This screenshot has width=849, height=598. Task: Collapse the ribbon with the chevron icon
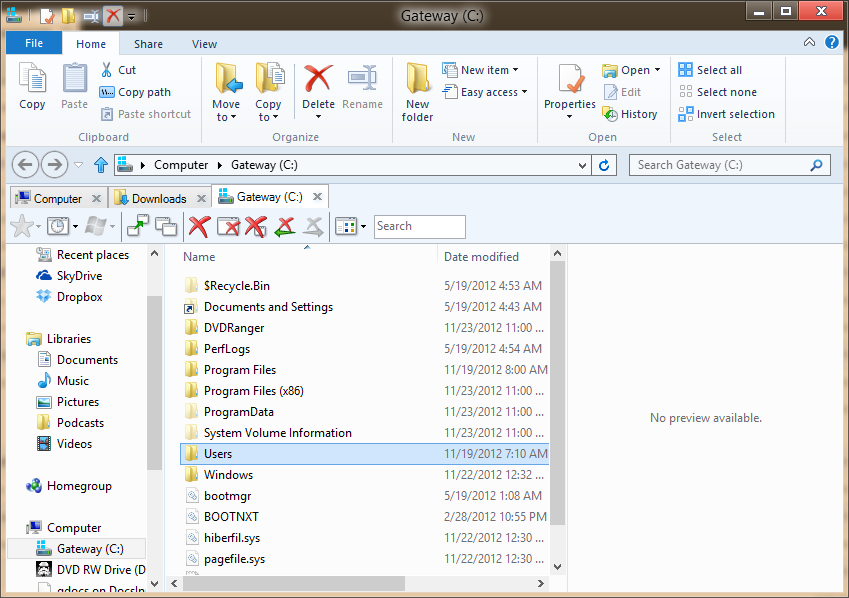coord(809,42)
